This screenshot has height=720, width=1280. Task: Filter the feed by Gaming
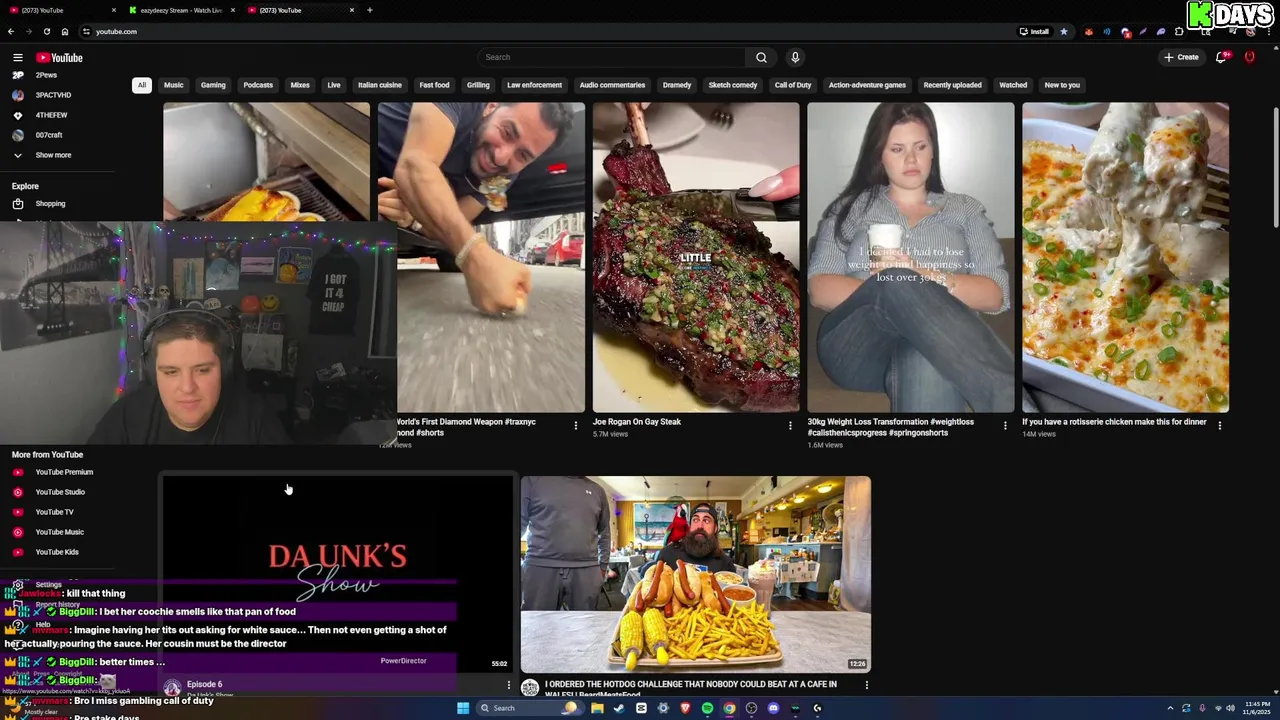(213, 85)
